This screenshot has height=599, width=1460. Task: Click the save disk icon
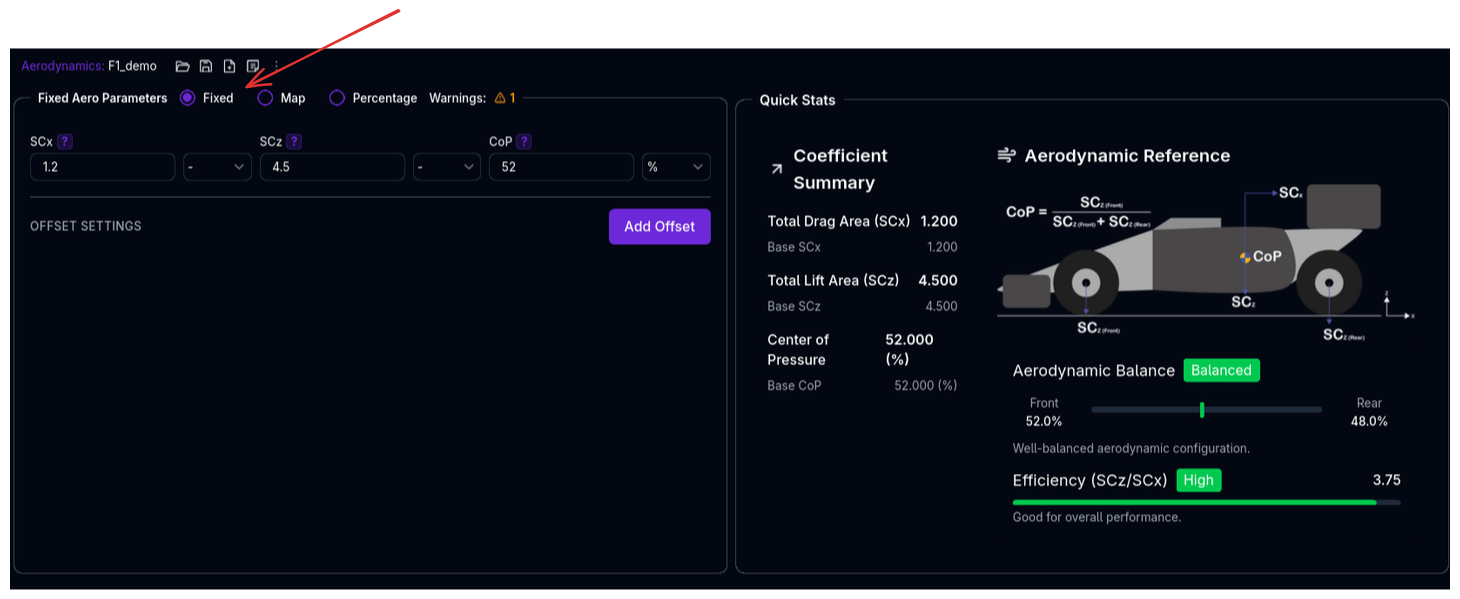coord(206,66)
